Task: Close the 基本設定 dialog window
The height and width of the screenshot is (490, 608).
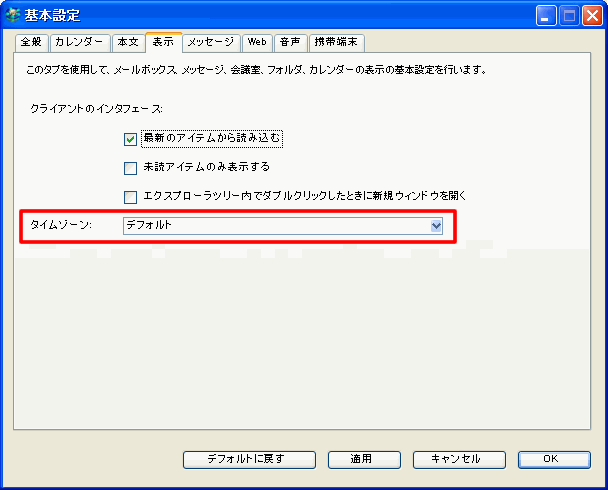Action: (592, 15)
